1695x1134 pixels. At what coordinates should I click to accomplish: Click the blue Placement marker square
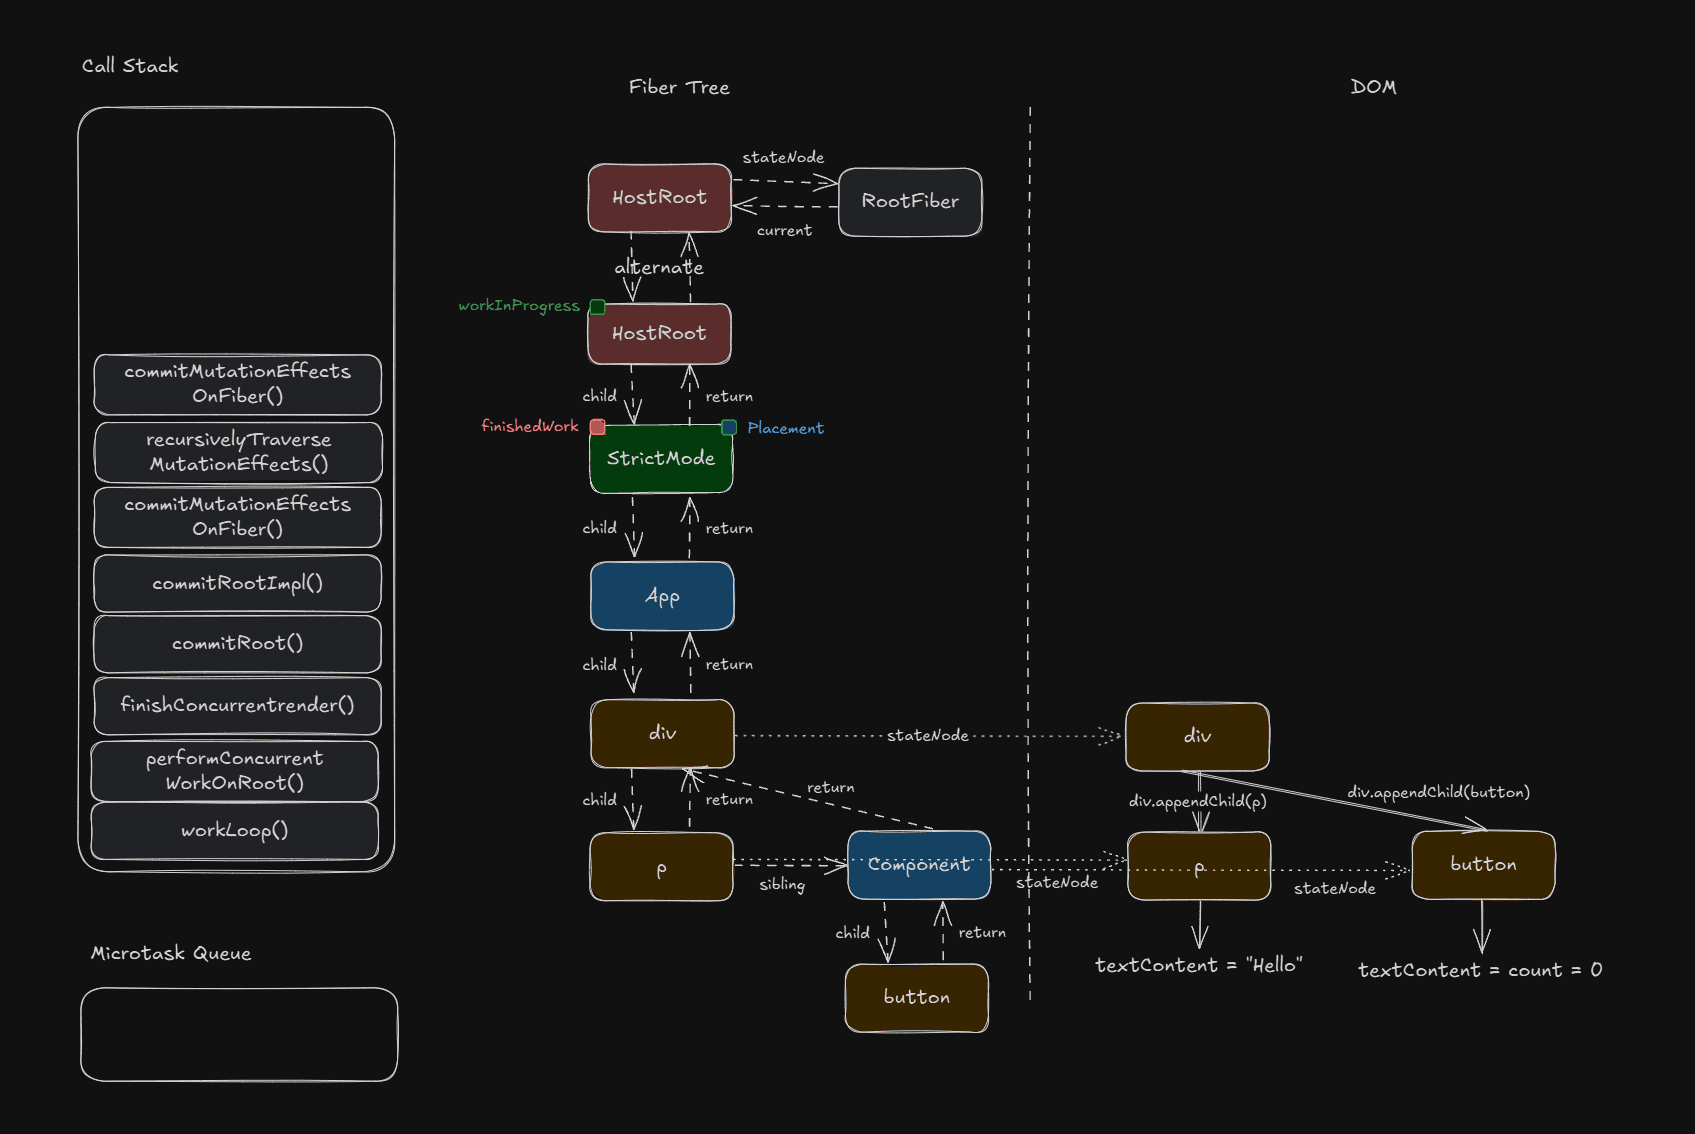pos(729,428)
